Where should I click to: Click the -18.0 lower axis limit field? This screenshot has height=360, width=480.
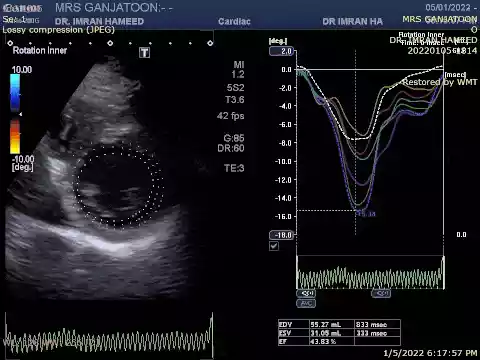(282, 235)
